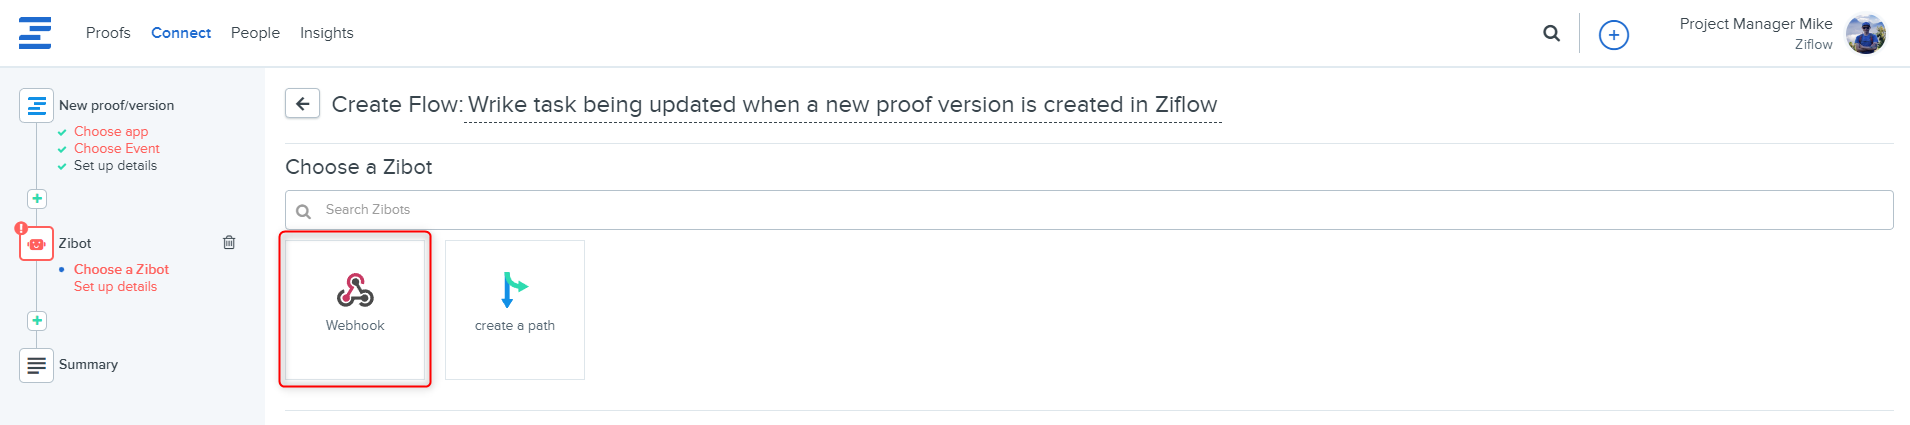Screen dimensions: 1910x425
Task: Switch to the People section
Action: point(255,33)
